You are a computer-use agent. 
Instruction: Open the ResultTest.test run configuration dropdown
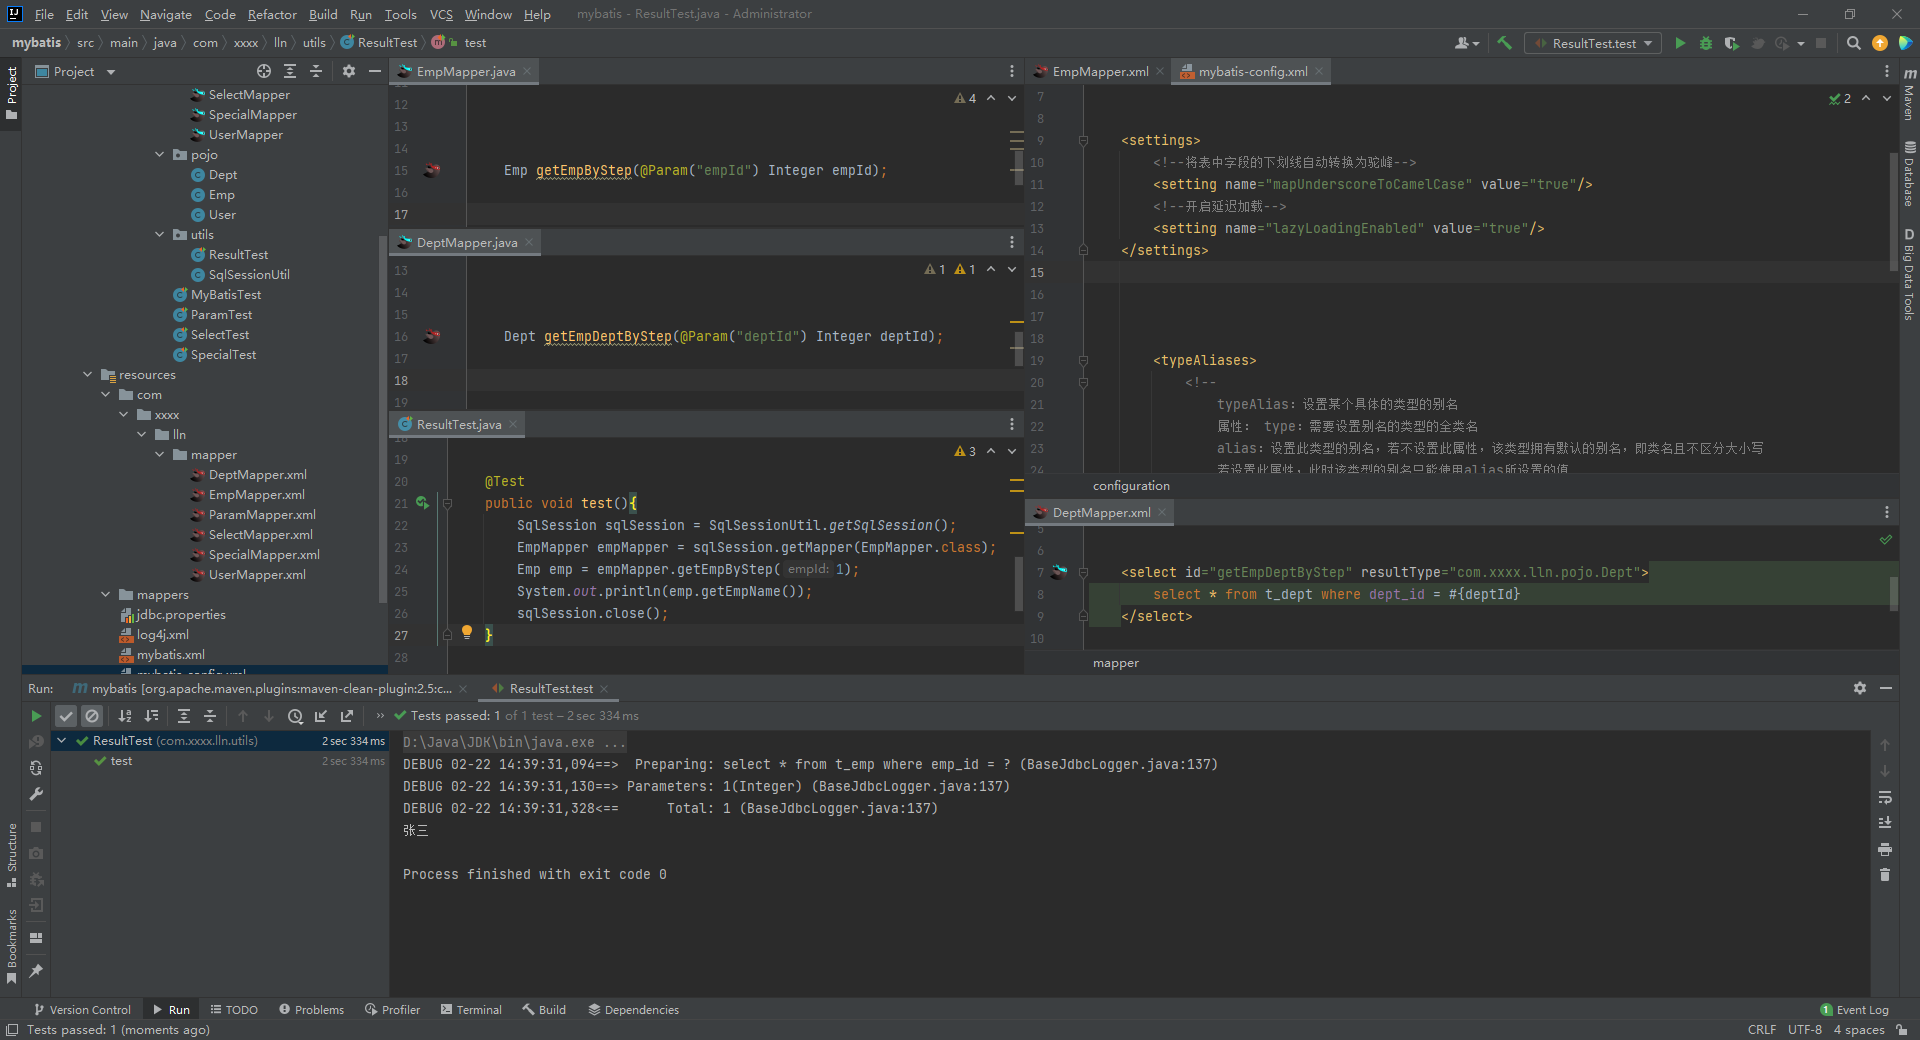click(x=1593, y=43)
